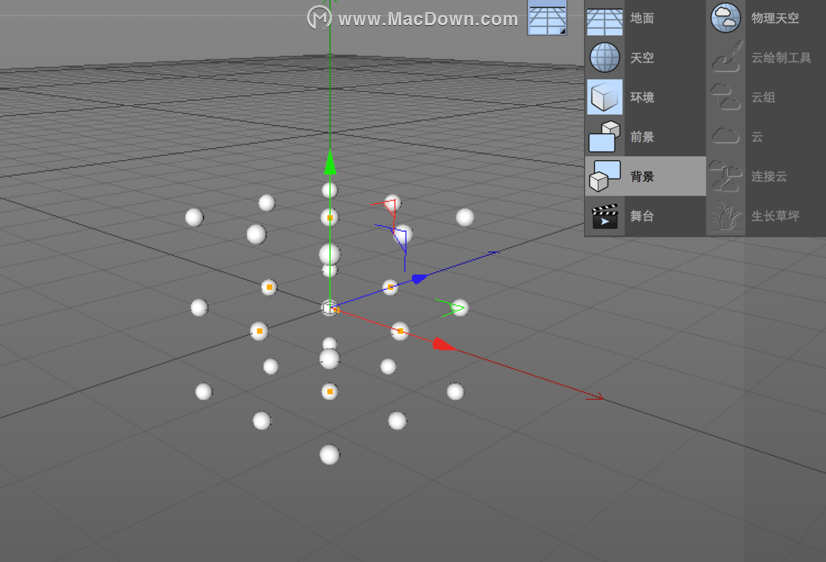Screen dimensions: 826x562
Task: Click the Cloud Group (云组) icon
Action: 726,97
